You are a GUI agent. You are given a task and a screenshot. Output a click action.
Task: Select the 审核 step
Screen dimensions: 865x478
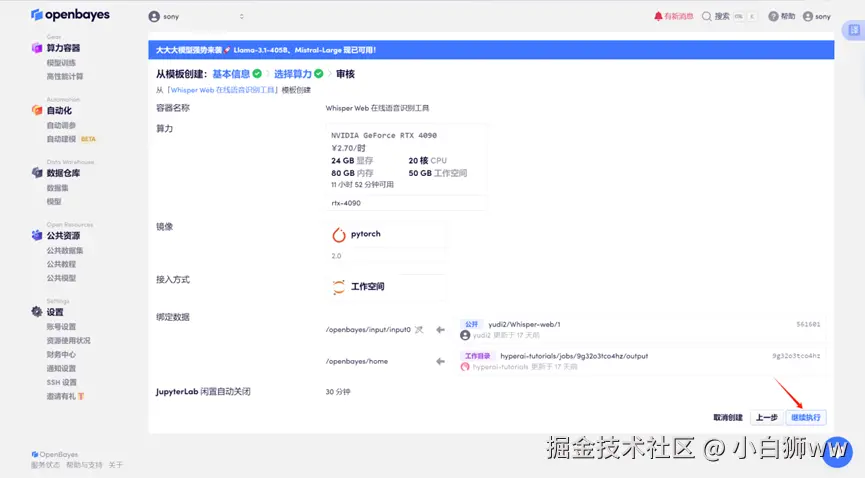(345, 74)
